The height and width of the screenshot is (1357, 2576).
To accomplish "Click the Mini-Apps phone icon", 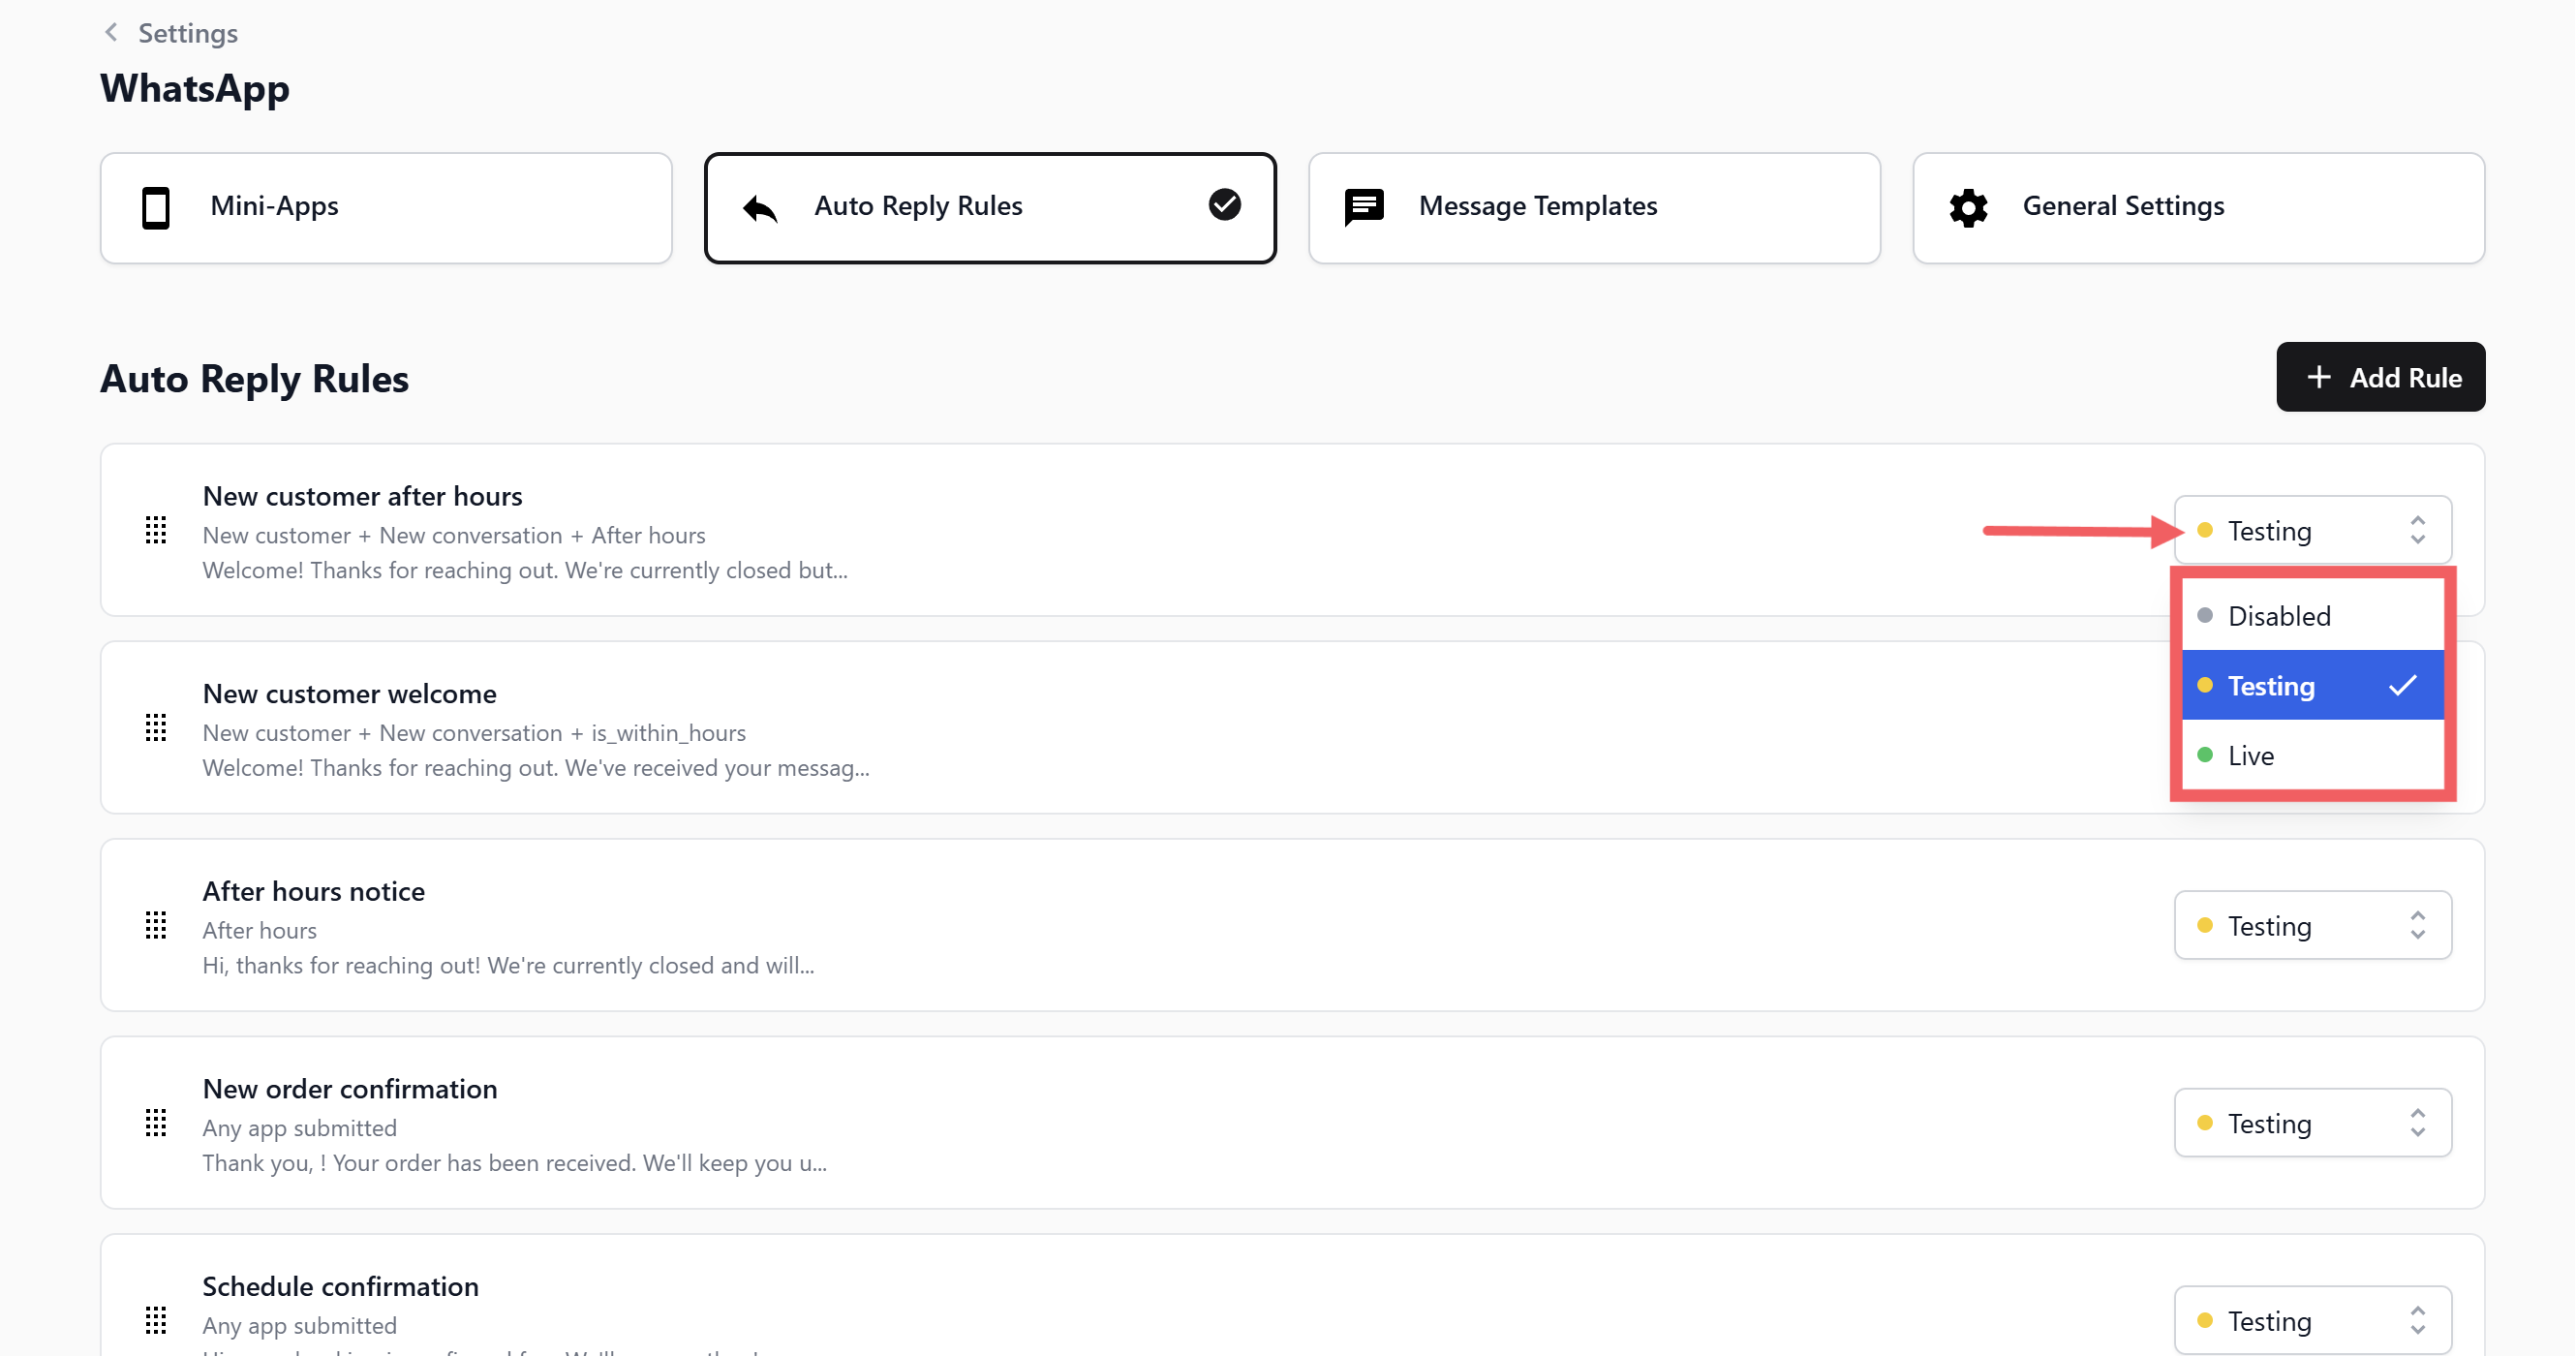I will (156, 207).
